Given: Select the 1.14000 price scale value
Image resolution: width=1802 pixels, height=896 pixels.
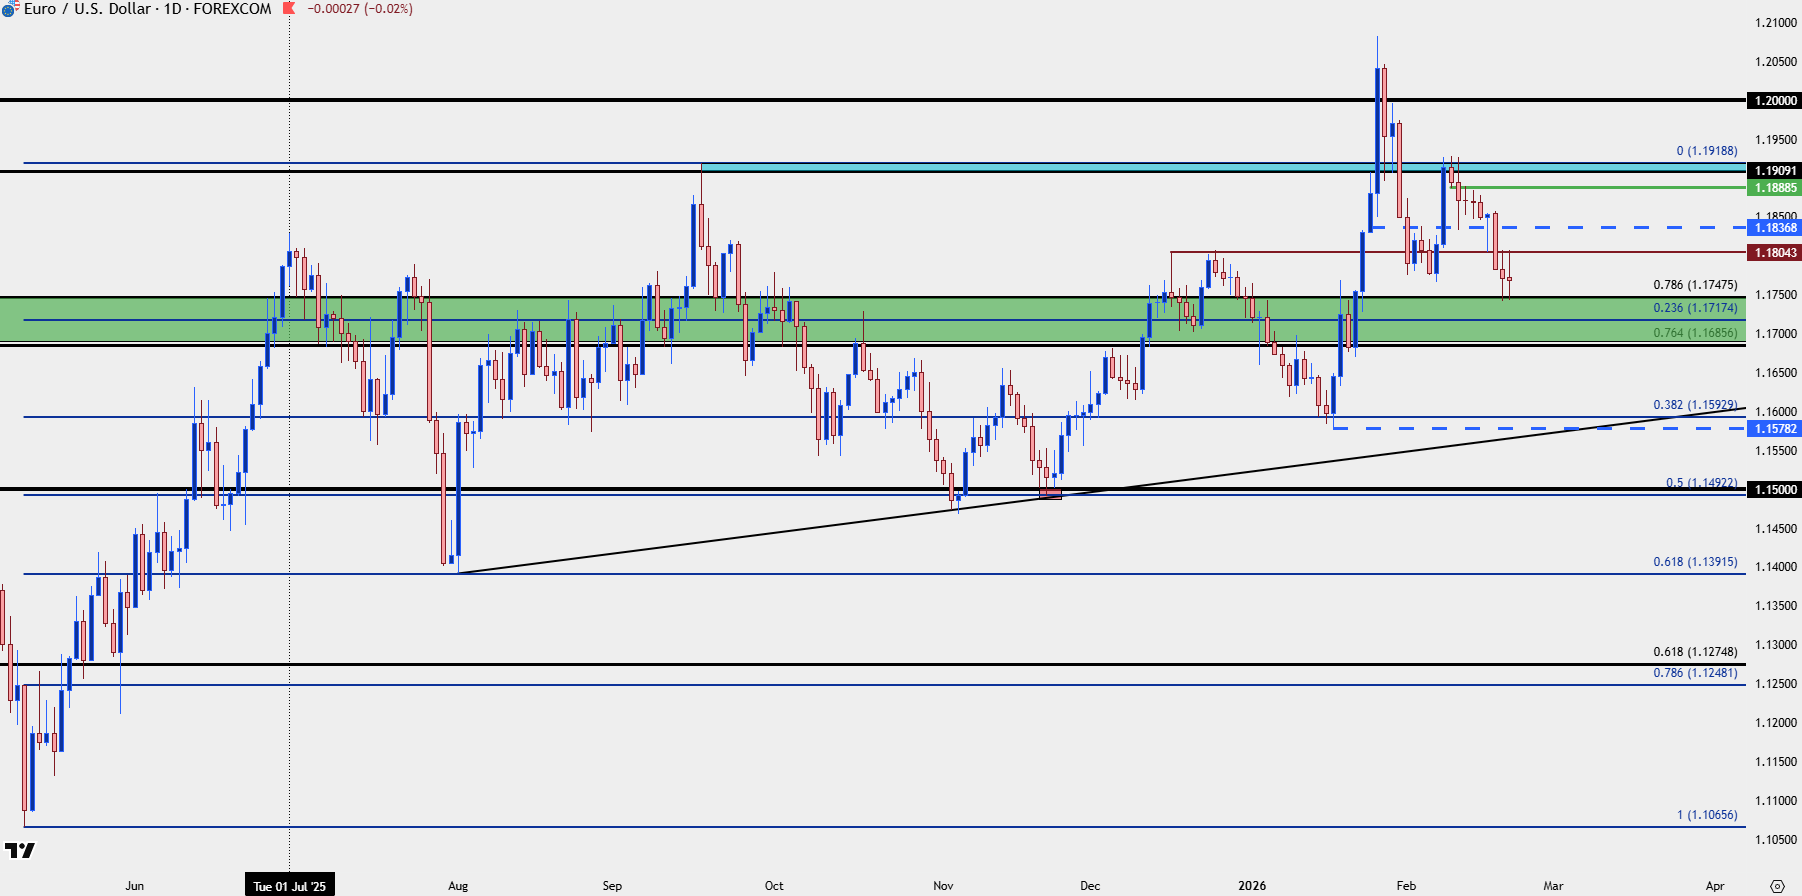Looking at the screenshot, I should pos(1776,567).
